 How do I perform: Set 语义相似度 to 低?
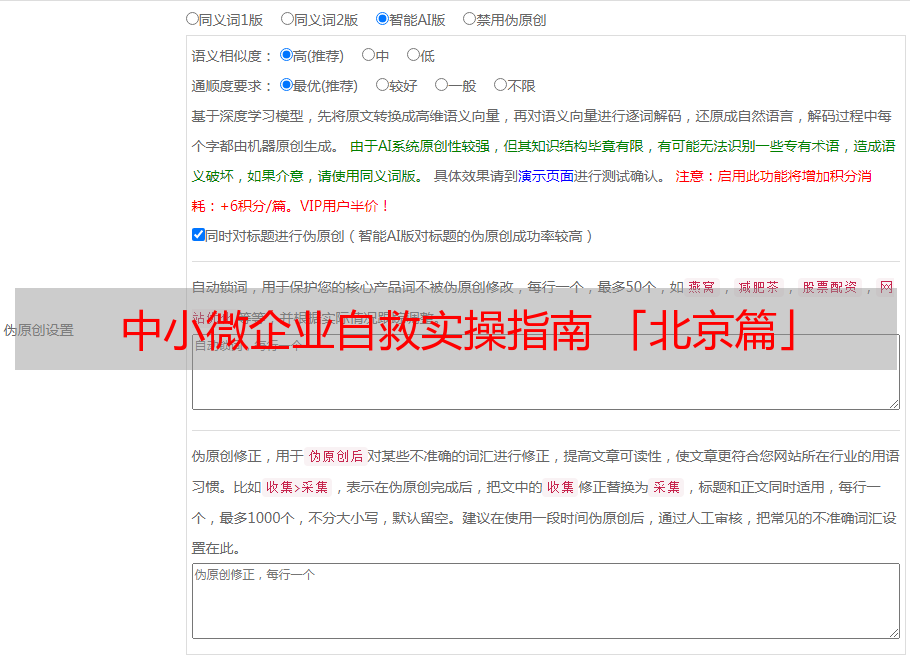[413, 55]
